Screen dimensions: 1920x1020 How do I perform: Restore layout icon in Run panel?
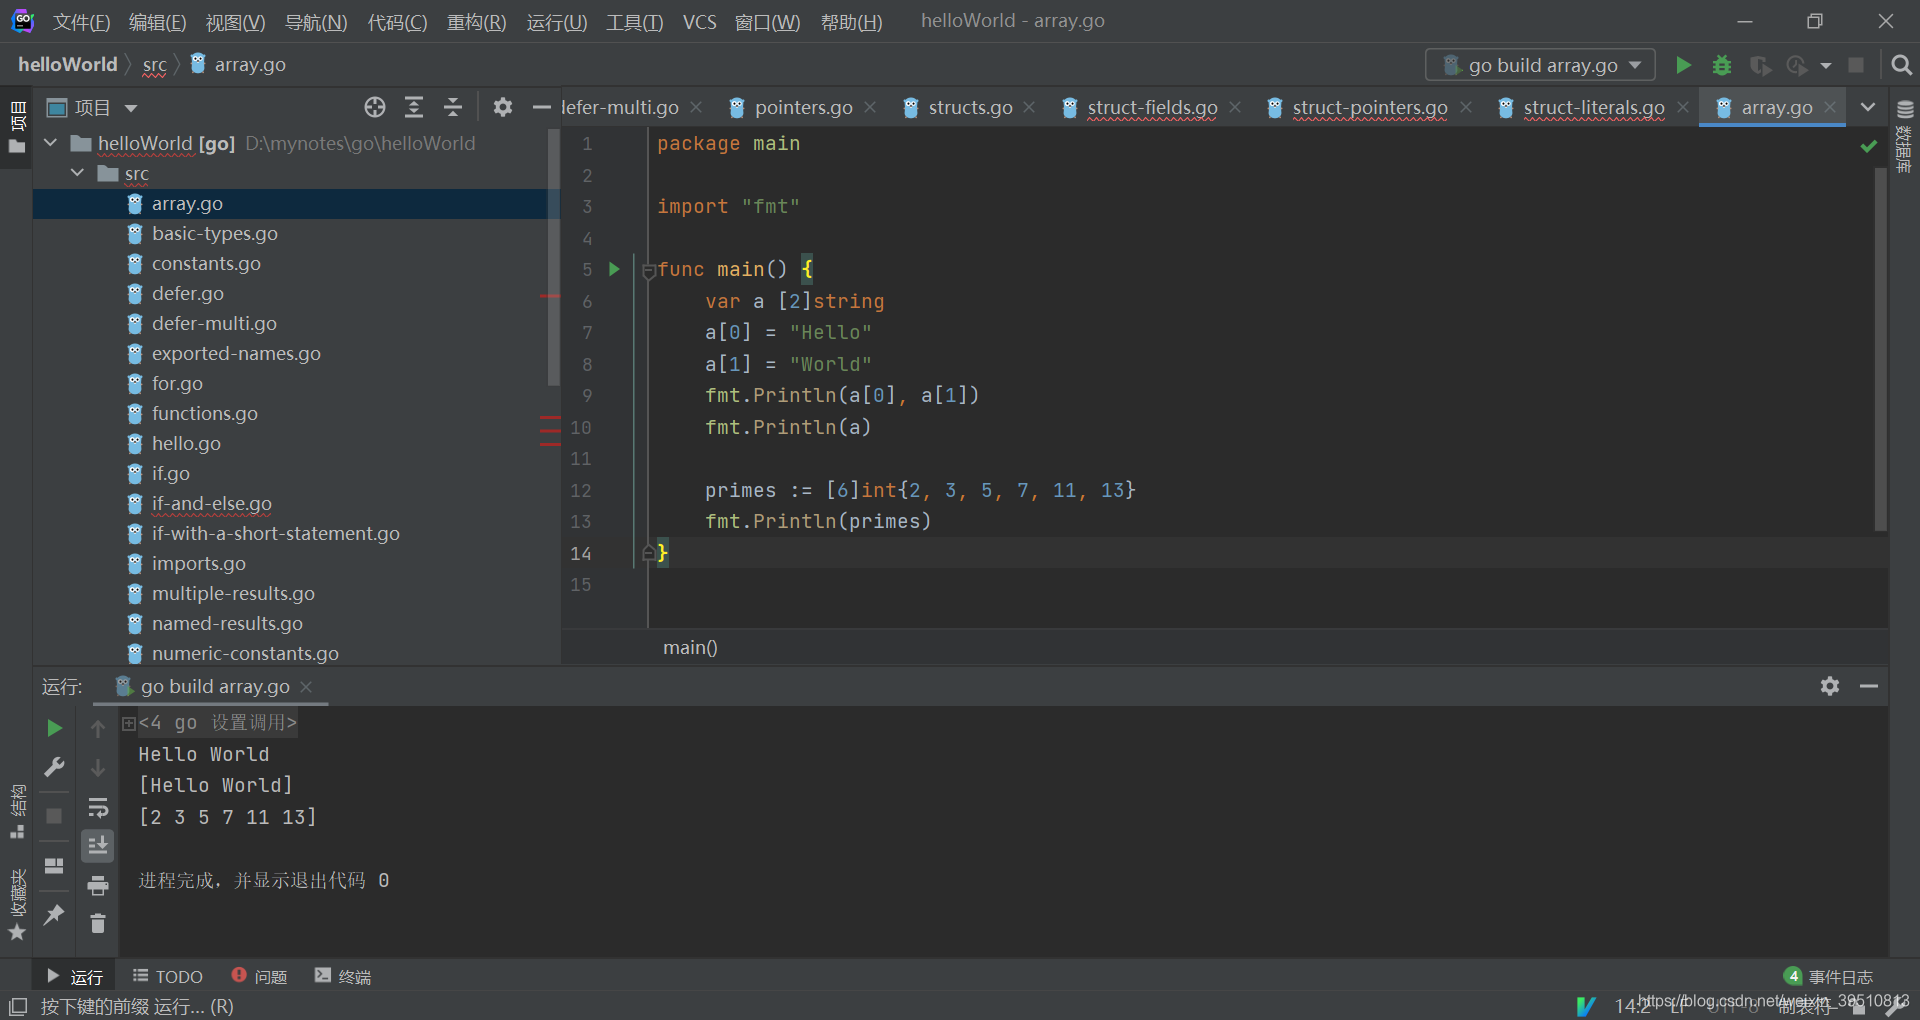tap(55, 865)
